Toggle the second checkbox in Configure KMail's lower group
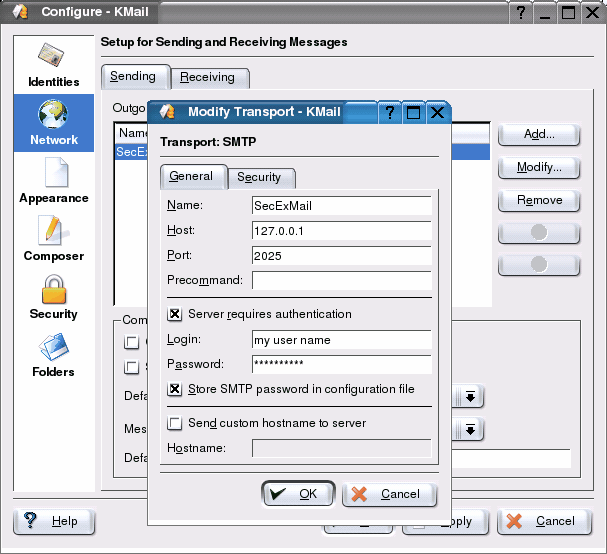 click(132, 367)
